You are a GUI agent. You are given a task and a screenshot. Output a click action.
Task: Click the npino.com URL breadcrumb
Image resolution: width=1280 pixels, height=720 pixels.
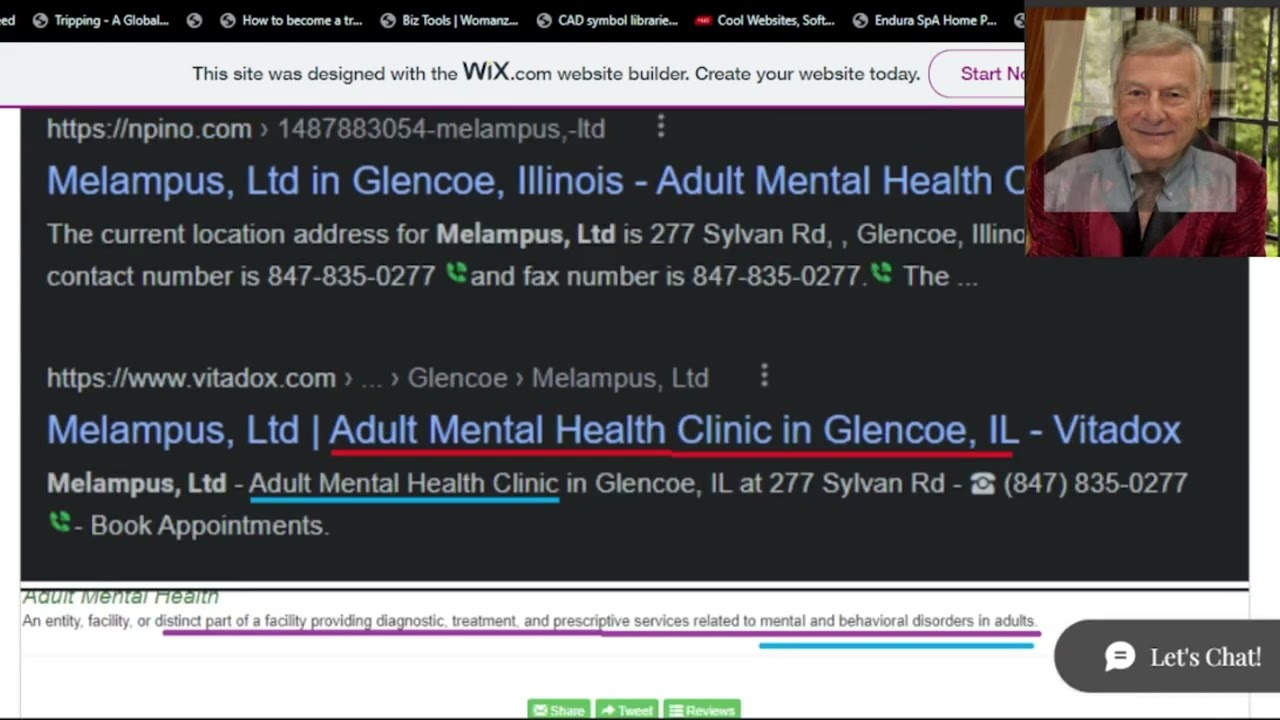click(325, 129)
